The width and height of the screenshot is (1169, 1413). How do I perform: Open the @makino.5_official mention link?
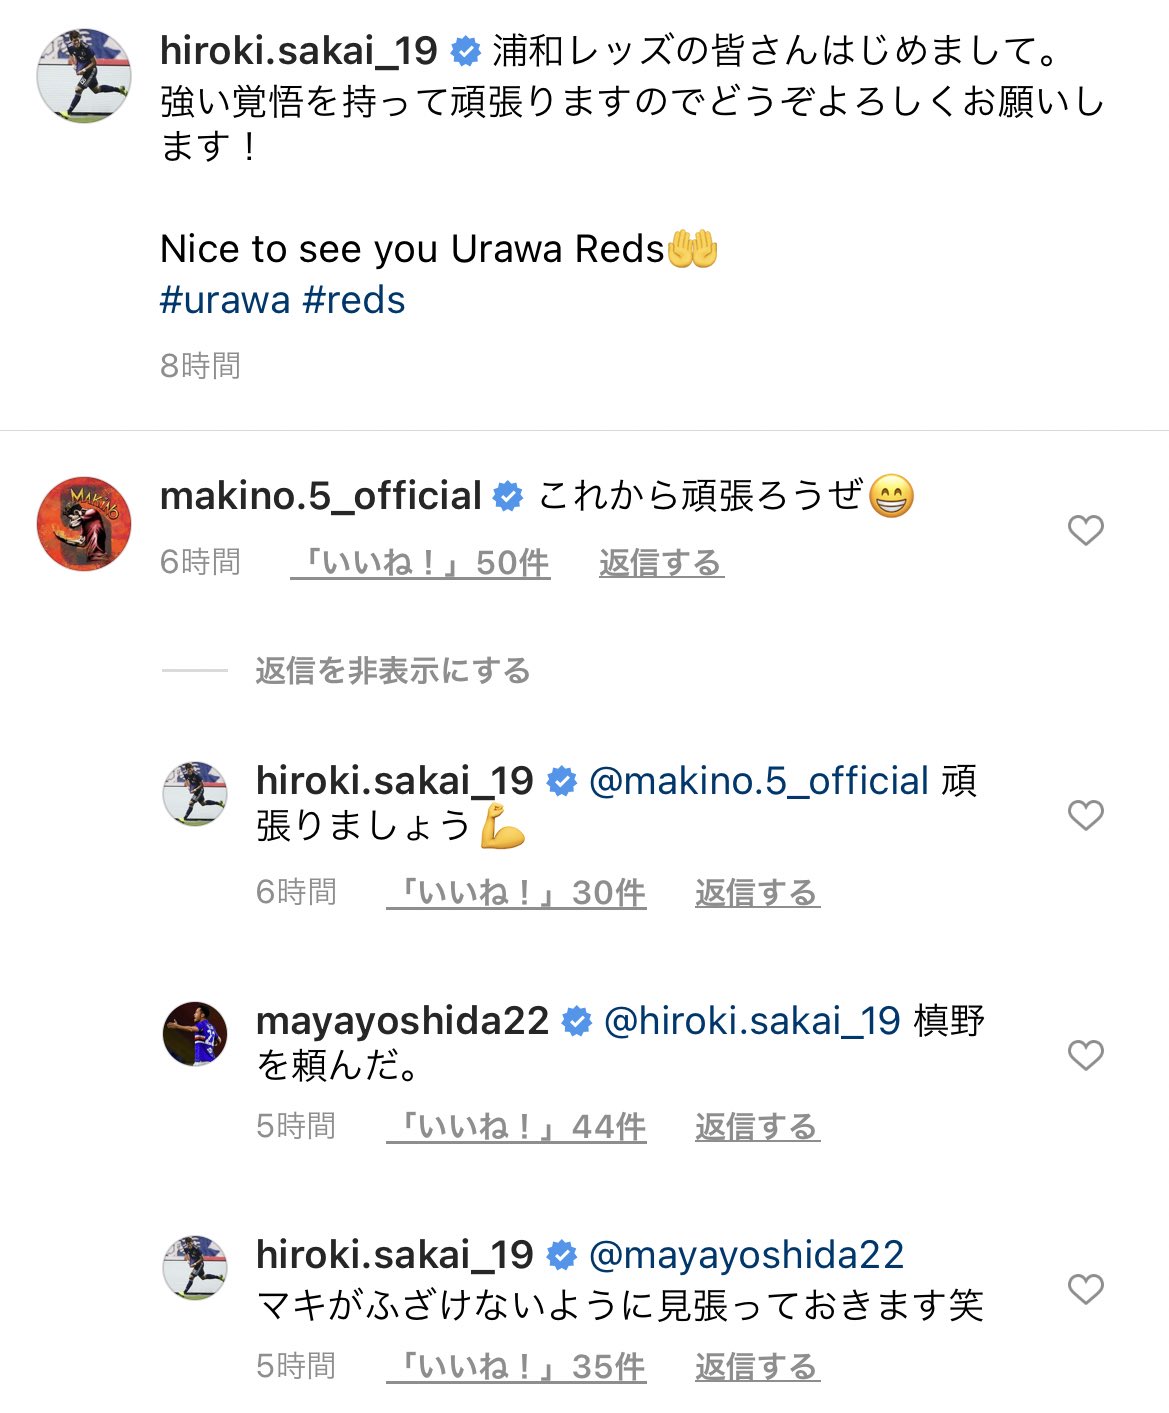tap(759, 781)
